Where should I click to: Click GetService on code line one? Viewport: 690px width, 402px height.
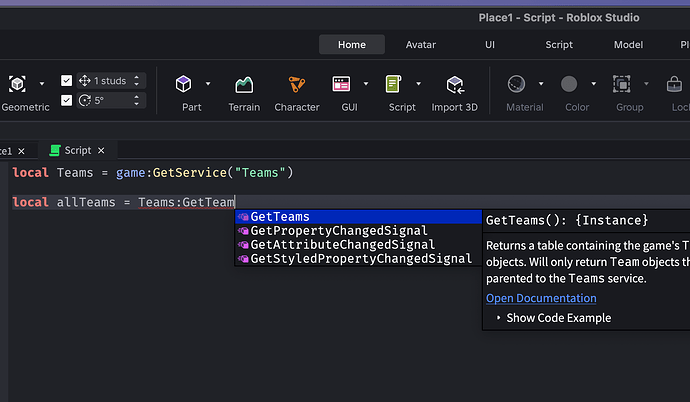click(190, 172)
